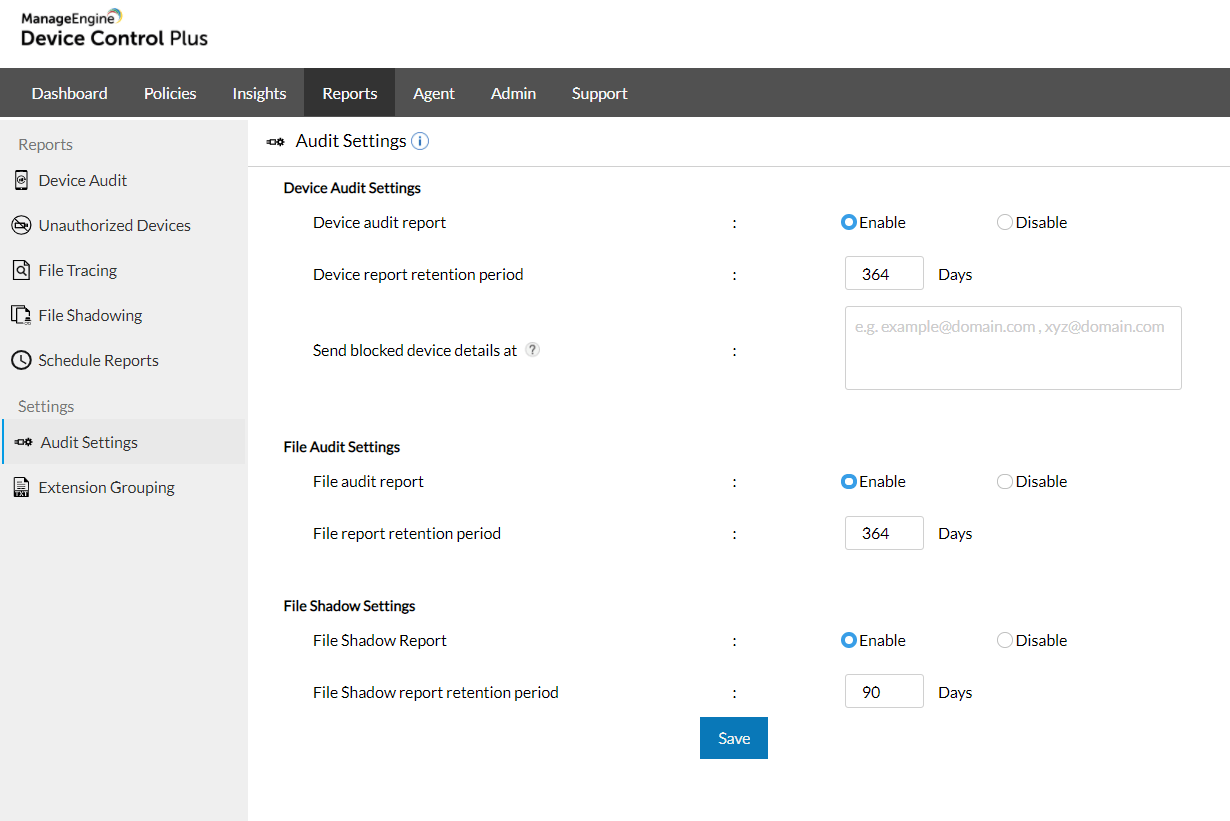
Task: Click the ManageEngine Device Control Plus logo
Action: [x=114, y=29]
